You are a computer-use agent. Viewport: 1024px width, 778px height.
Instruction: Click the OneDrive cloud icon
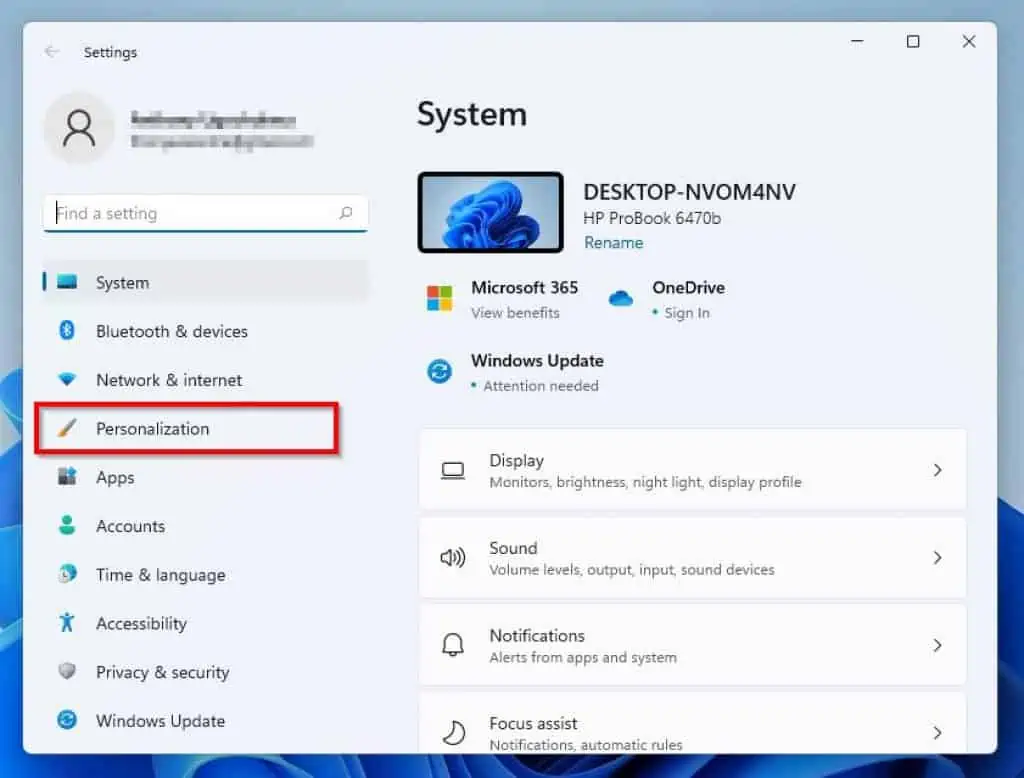tap(621, 298)
